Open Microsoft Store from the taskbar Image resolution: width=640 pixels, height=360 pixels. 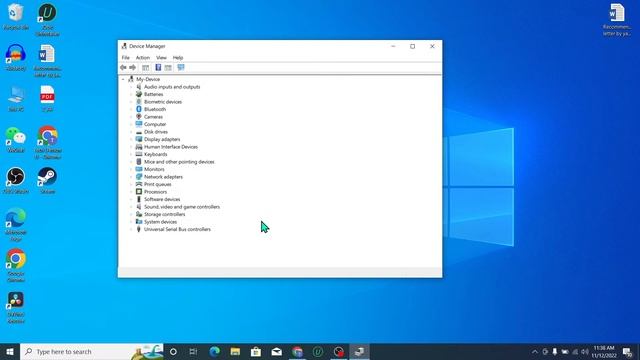tap(256, 351)
